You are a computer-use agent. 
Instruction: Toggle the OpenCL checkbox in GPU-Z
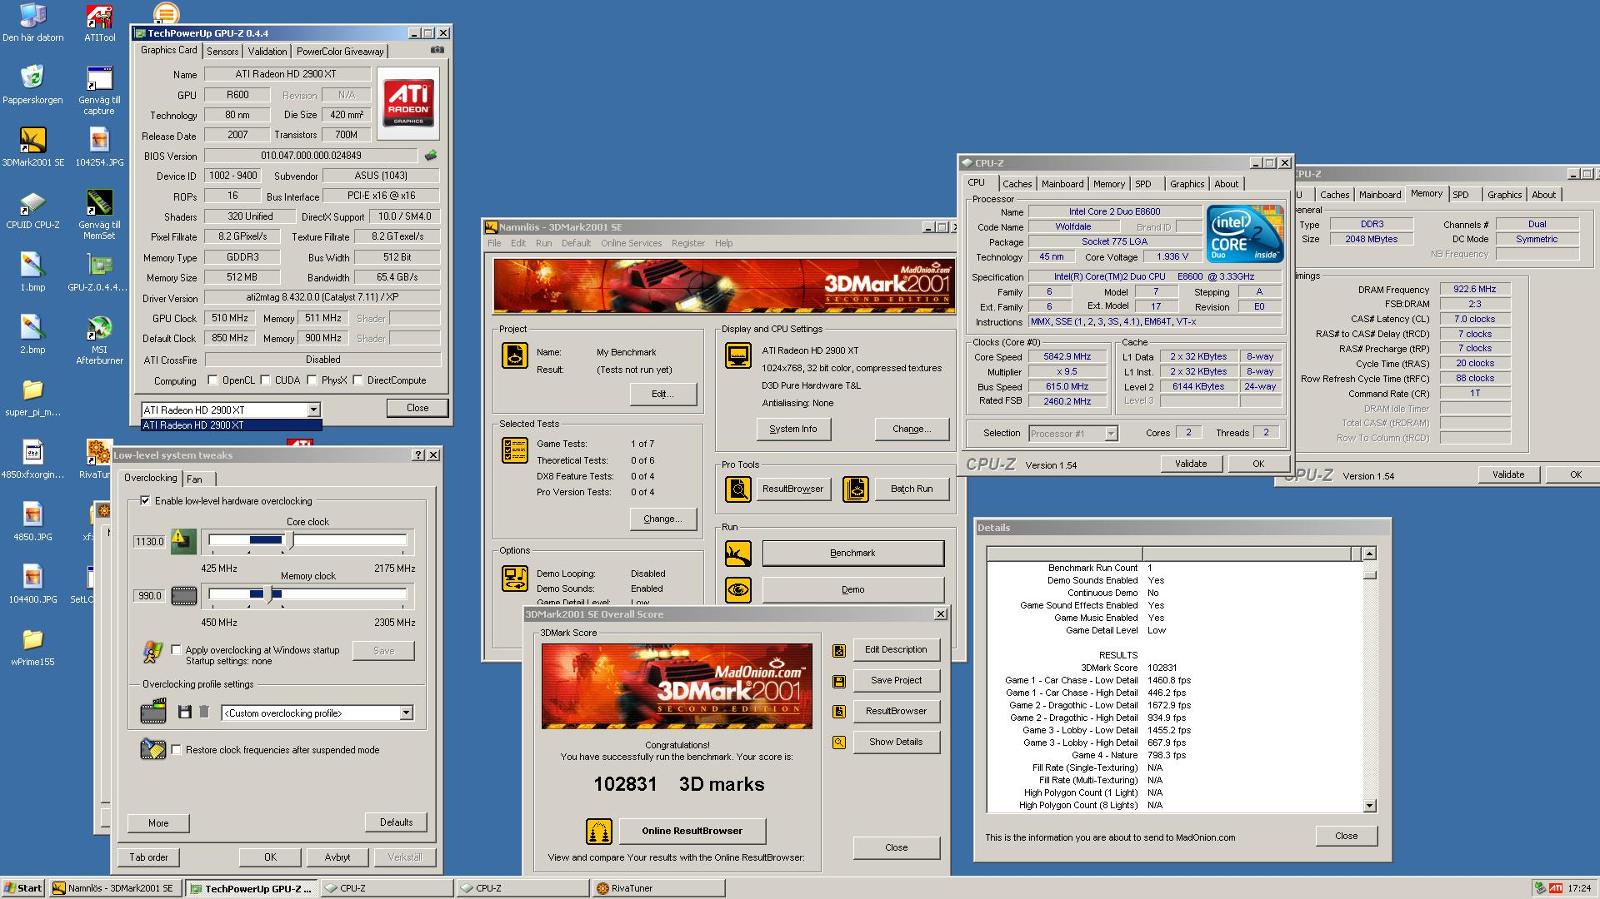coord(212,380)
